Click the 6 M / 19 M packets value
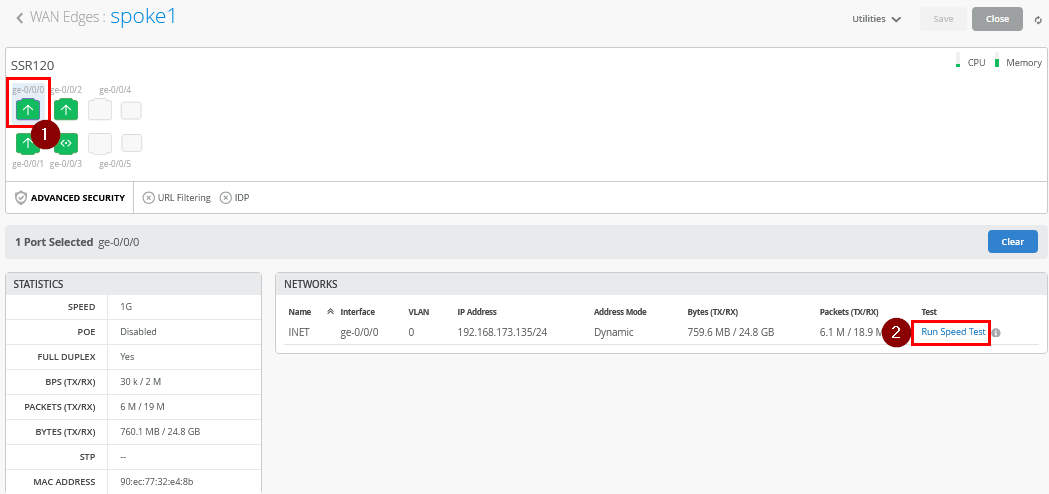This screenshot has width=1049, height=494. tap(142, 406)
